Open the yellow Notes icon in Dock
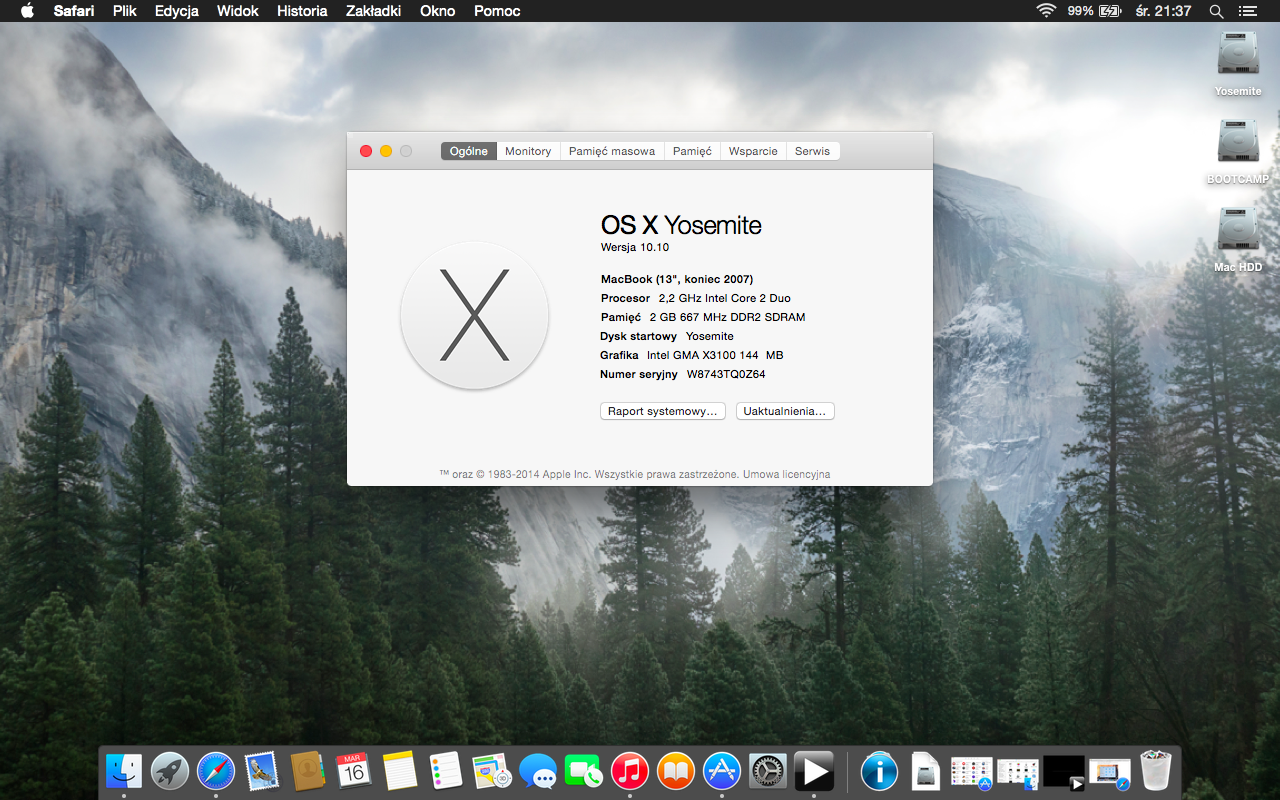Image resolution: width=1280 pixels, height=800 pixels. (399, 771)
